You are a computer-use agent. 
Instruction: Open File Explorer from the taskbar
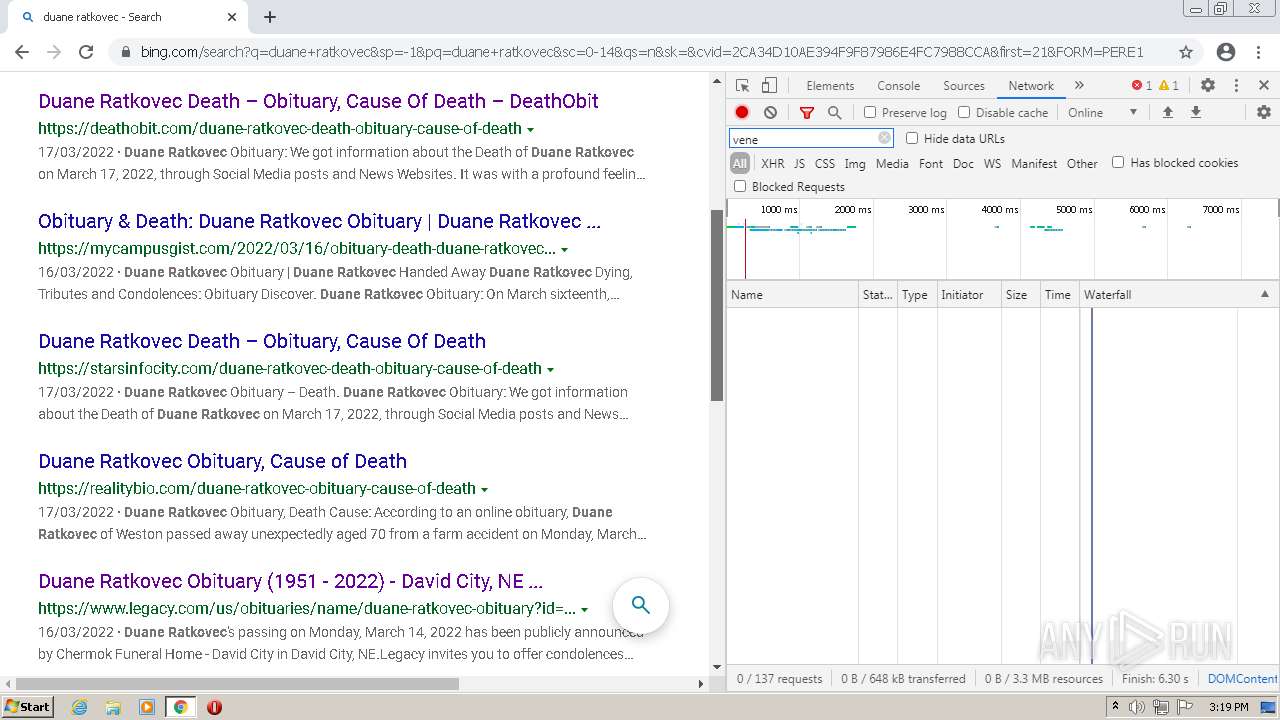pyautogui.click(x=113, y=707)
